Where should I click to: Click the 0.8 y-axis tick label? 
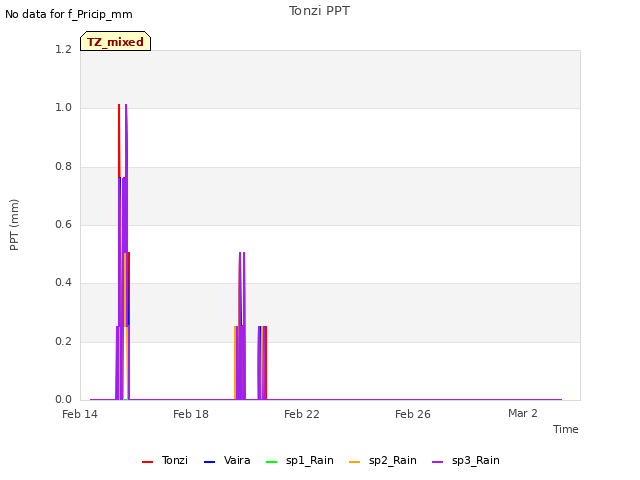(x=63, y=166)
